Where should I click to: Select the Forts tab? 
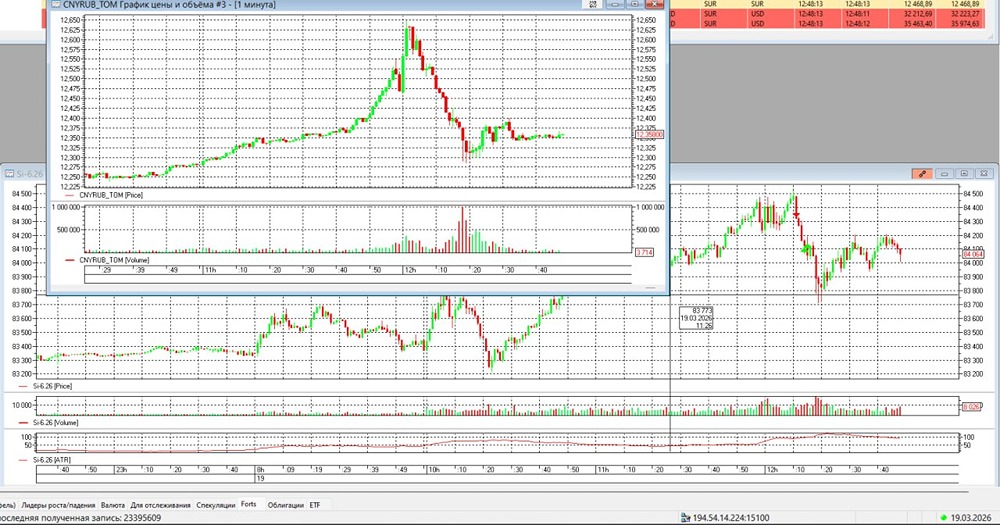(249, 505)
